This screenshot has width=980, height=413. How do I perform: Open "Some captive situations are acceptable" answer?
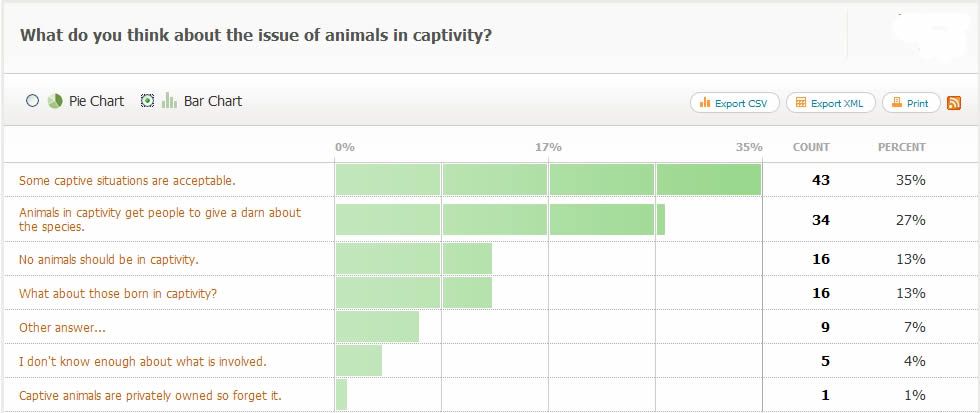coord(127,181)
